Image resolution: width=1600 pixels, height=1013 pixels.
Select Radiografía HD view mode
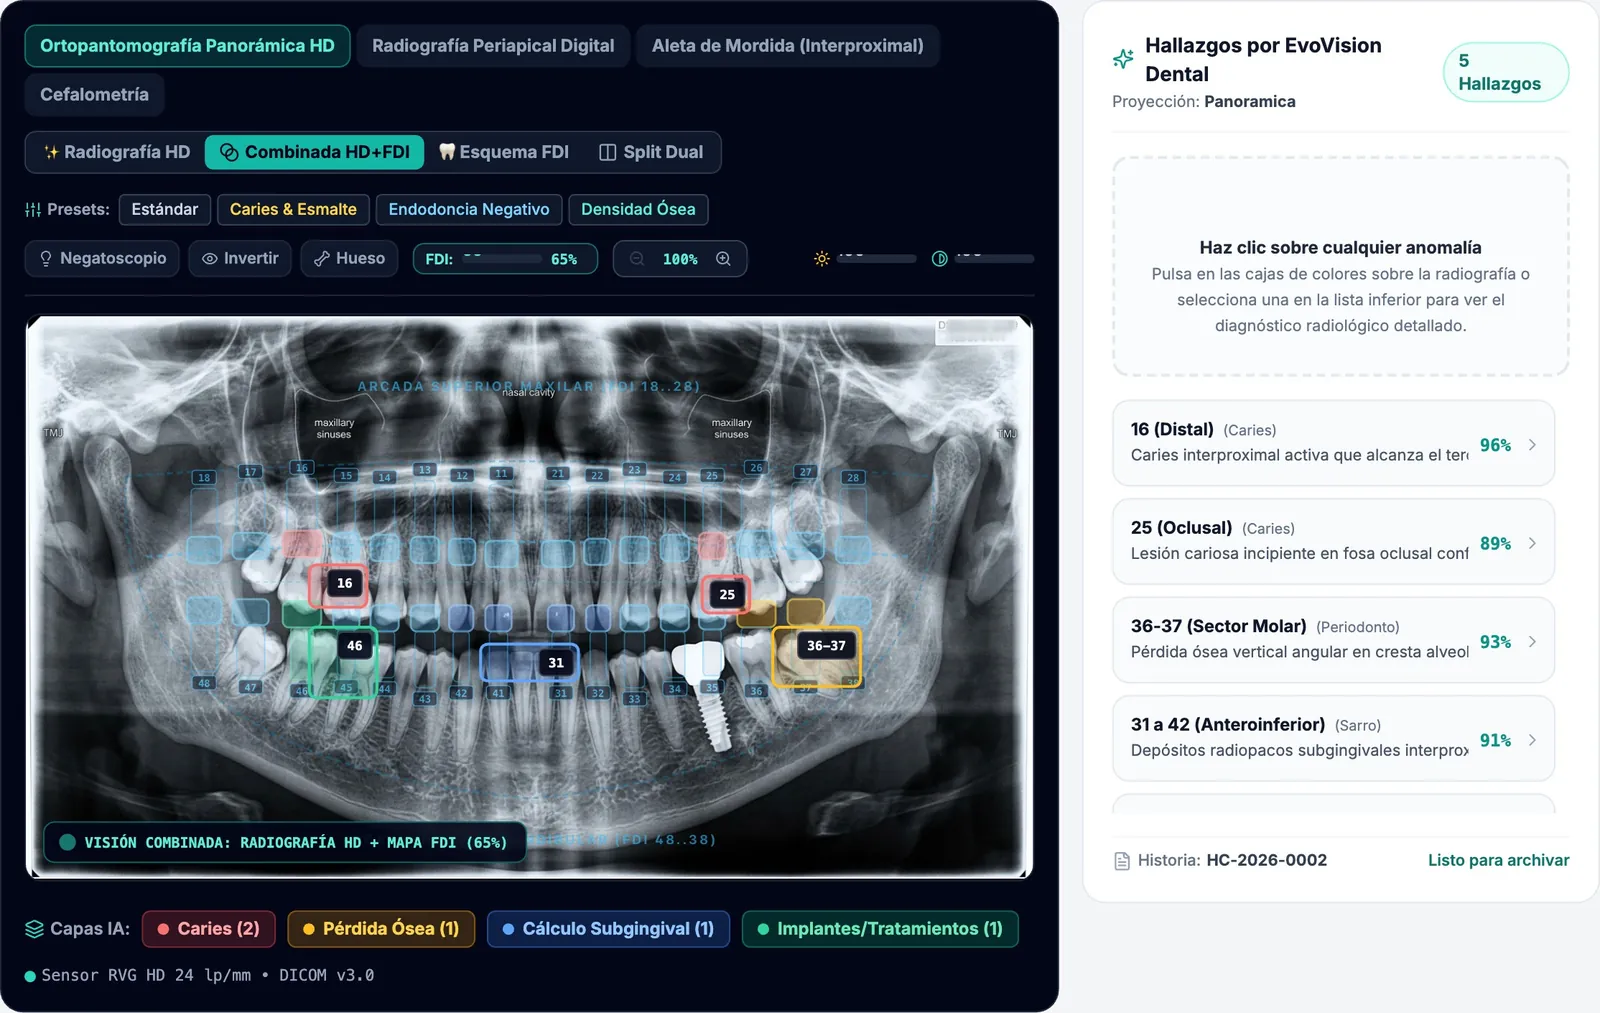tap(116, 152)
